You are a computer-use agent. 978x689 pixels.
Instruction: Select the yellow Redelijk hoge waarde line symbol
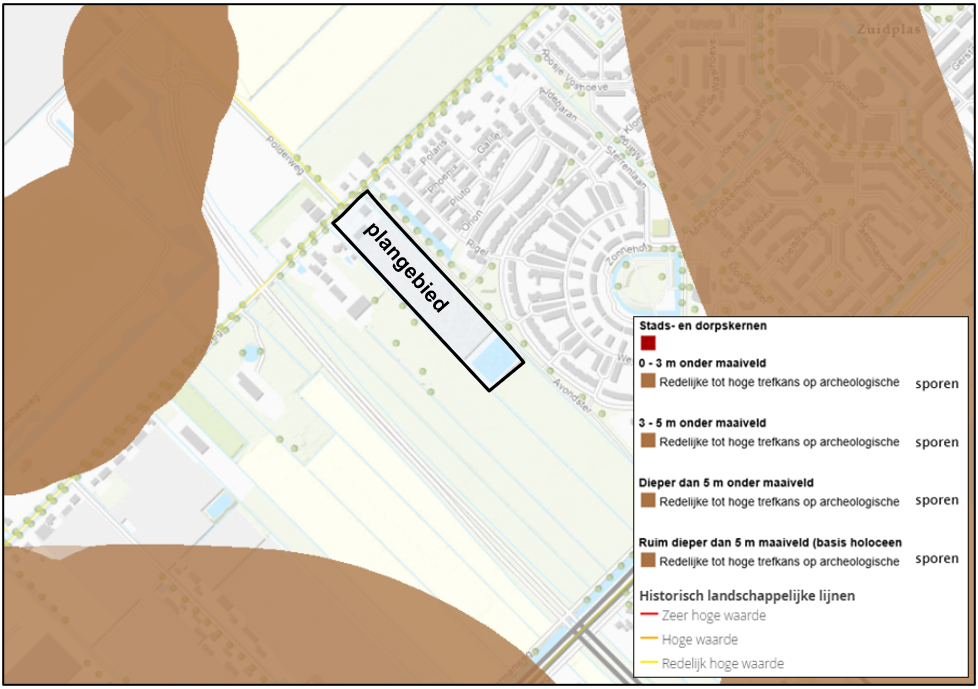coord(648,664)
